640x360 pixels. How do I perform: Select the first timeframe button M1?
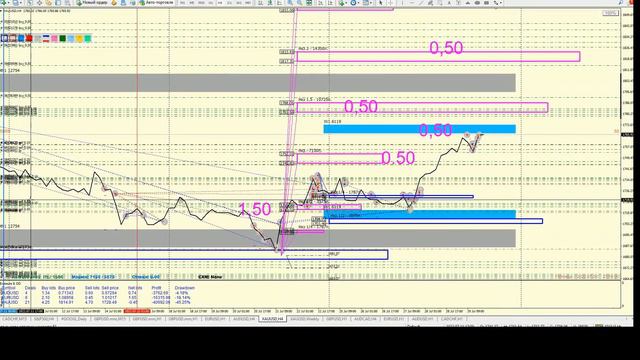coord(182,2)
